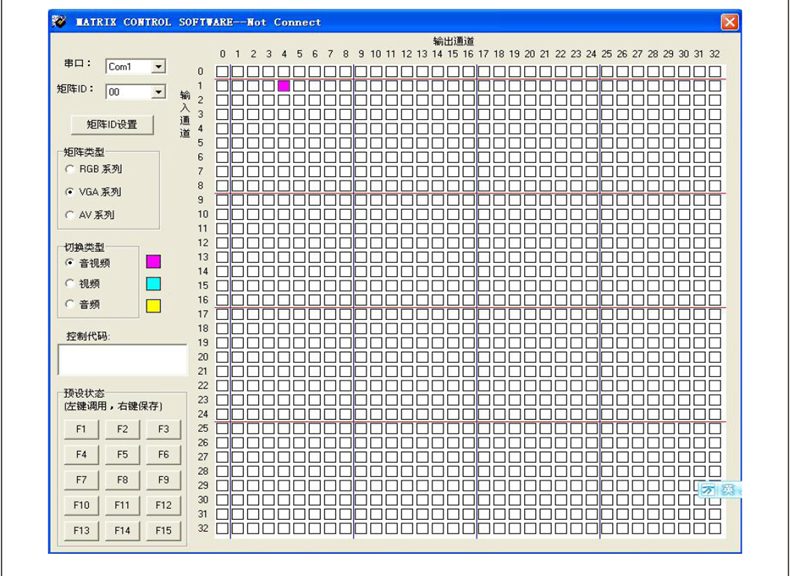Recall preset F9
This screenshot has height=576, width=790.
pos(163,480)
